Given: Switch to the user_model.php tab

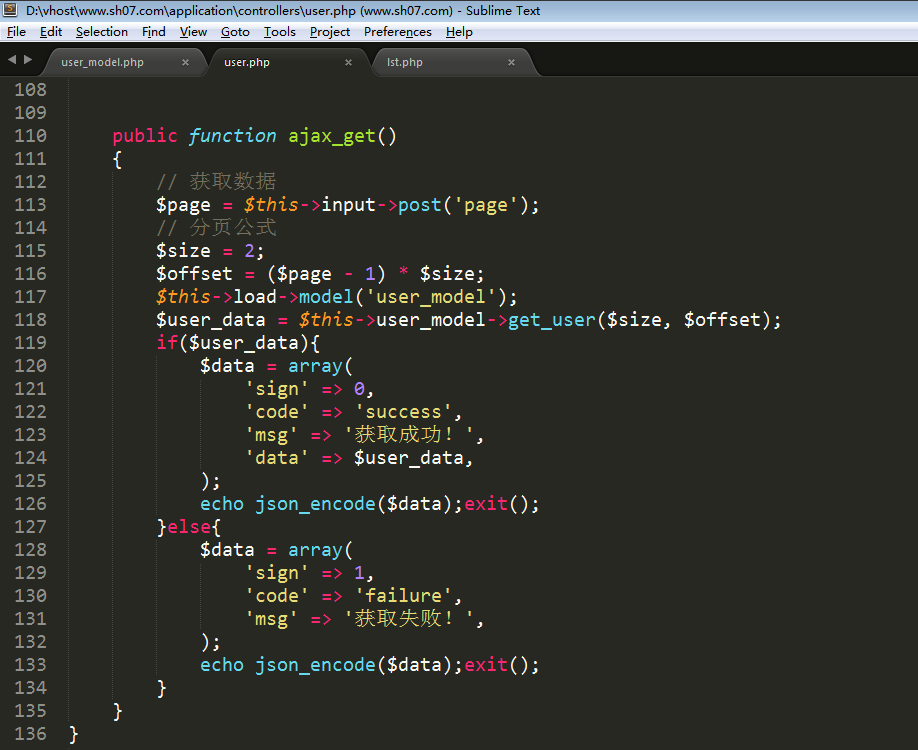Looking at the screenshot, I should pos(102,62).
